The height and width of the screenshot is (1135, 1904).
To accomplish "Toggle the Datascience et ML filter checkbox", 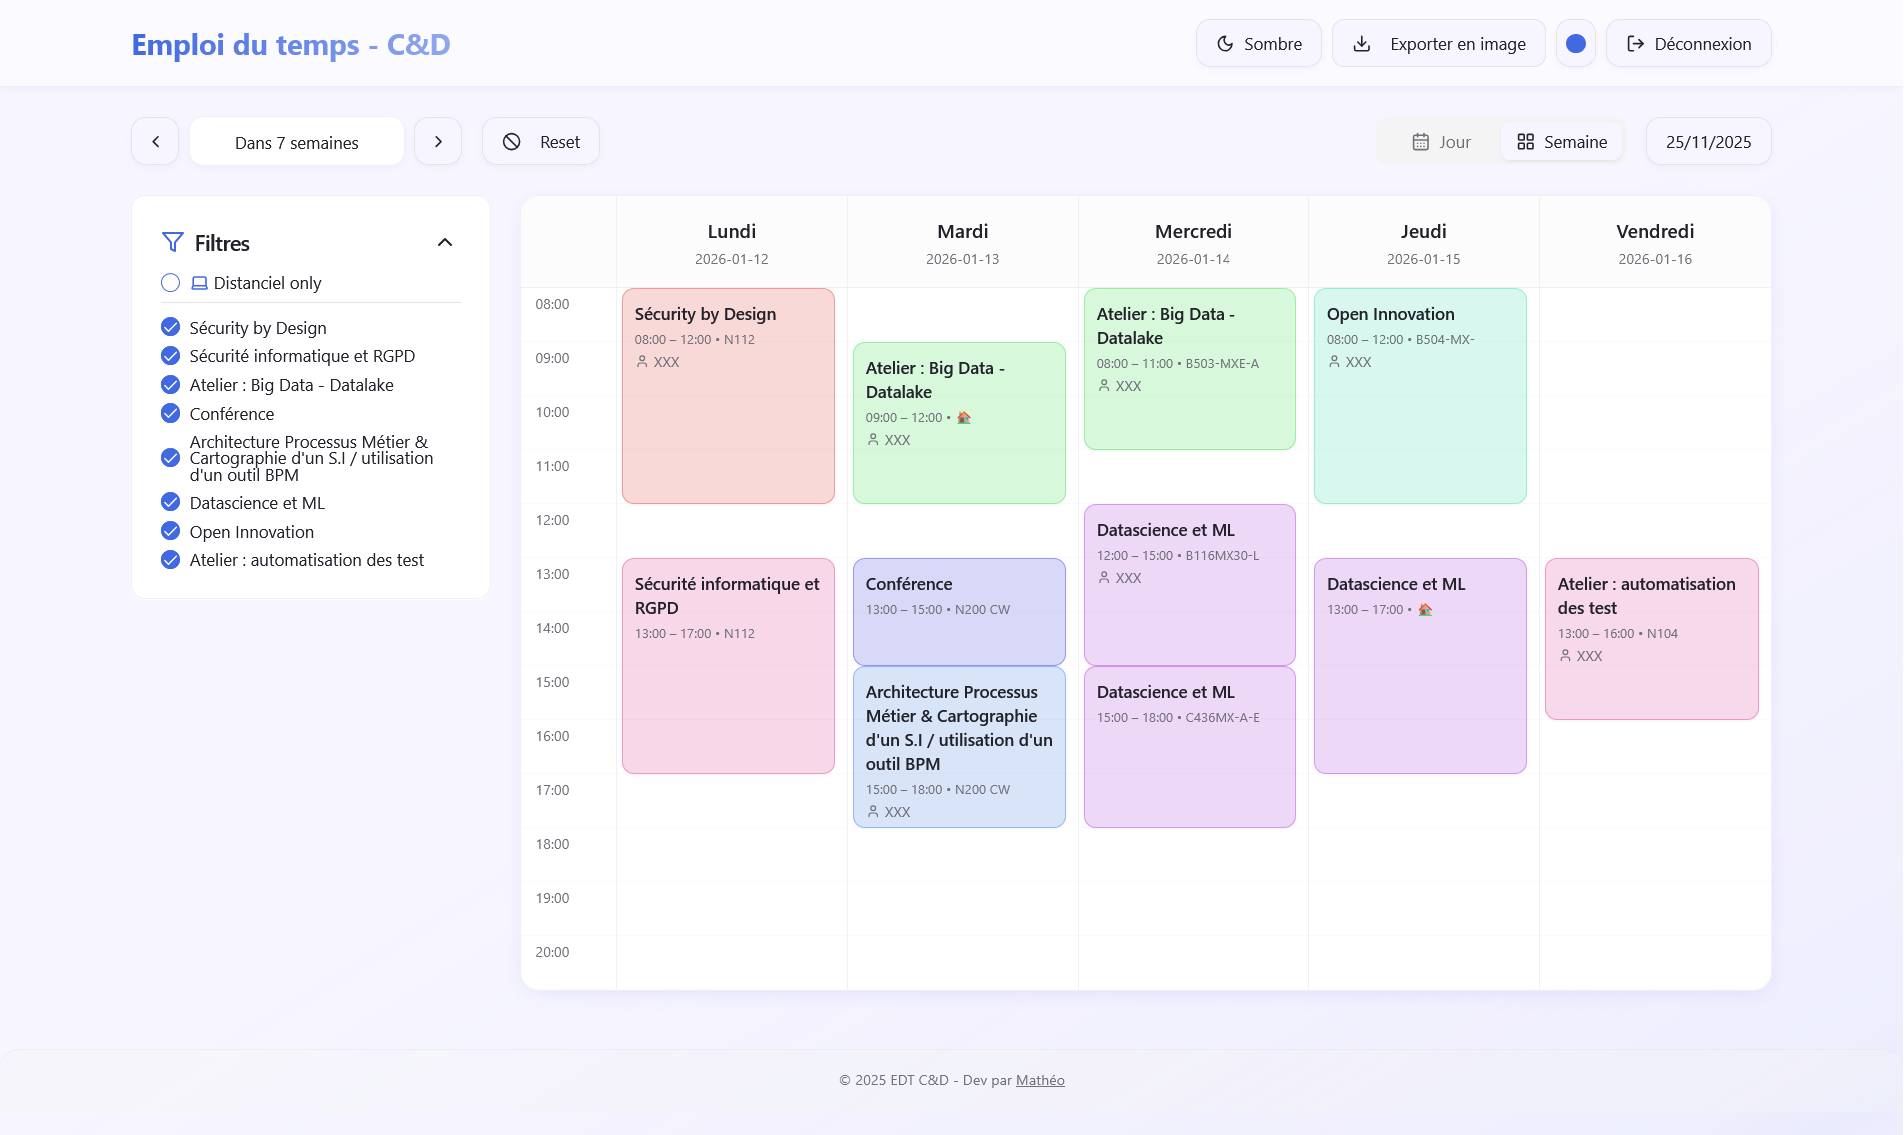I will click(171, 502).
